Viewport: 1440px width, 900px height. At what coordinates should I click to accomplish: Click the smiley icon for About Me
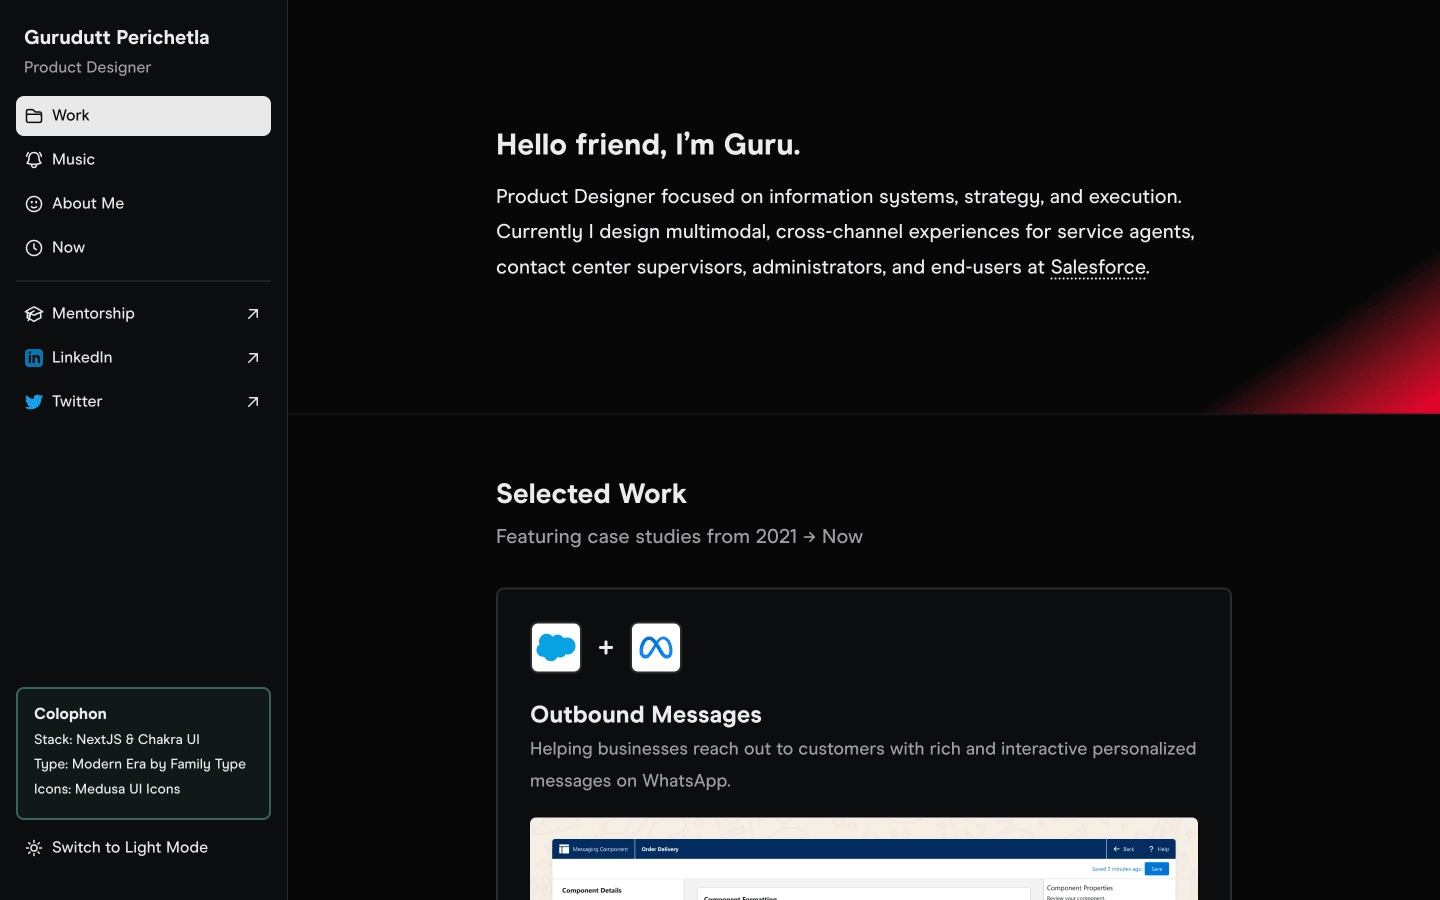coord(34,204)
